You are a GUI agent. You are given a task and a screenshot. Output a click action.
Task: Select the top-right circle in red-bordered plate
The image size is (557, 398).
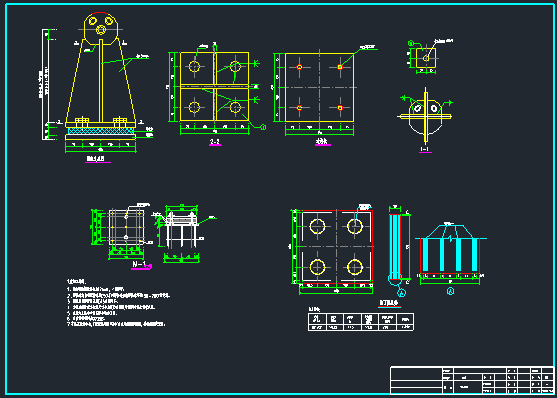[x=355, y=226]
